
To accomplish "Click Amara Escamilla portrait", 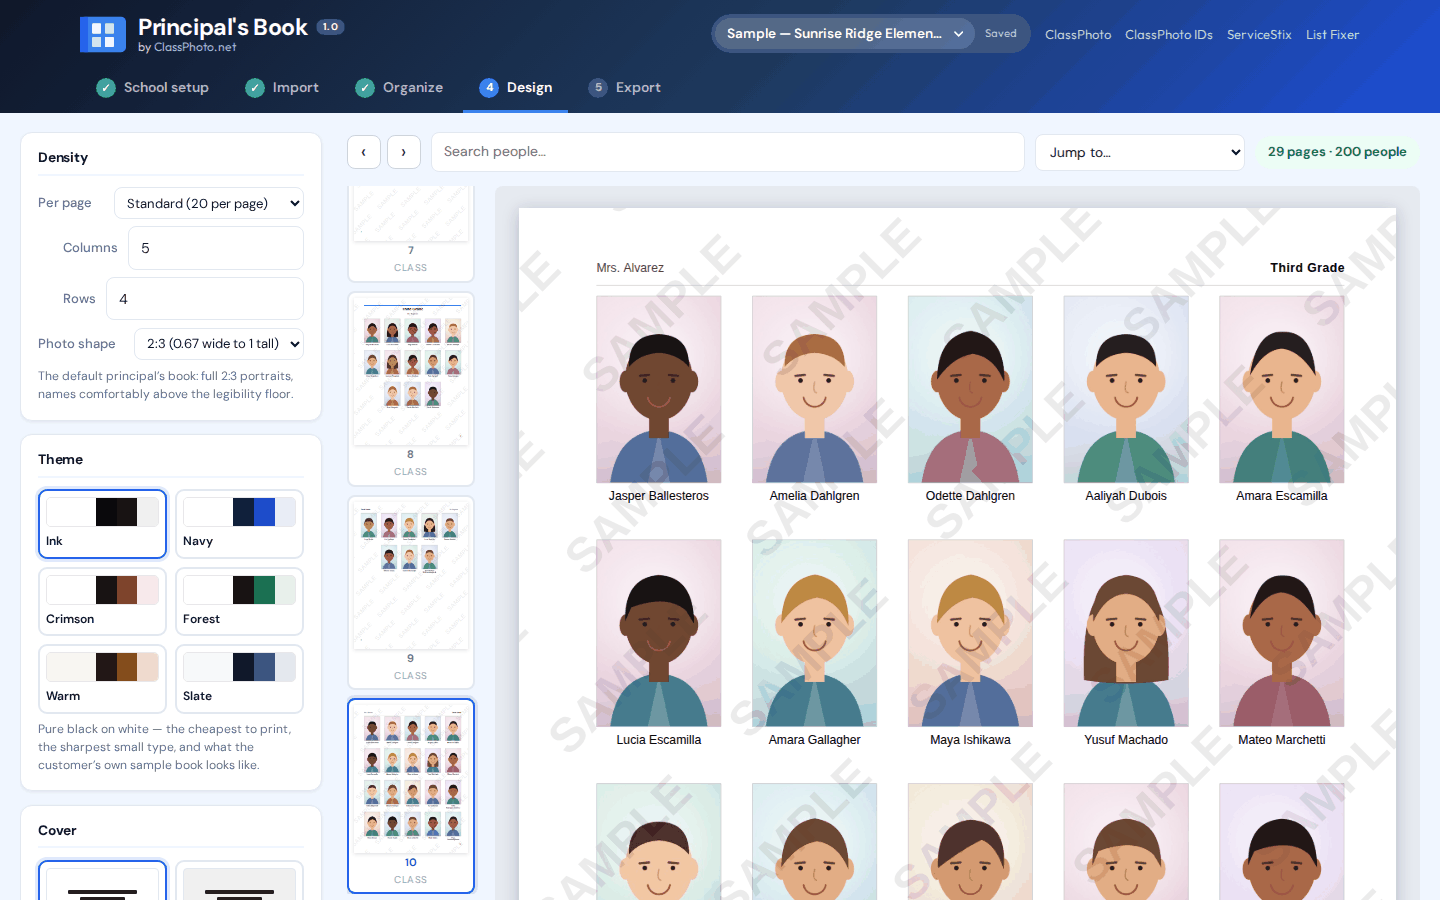I will (1282, 390).
